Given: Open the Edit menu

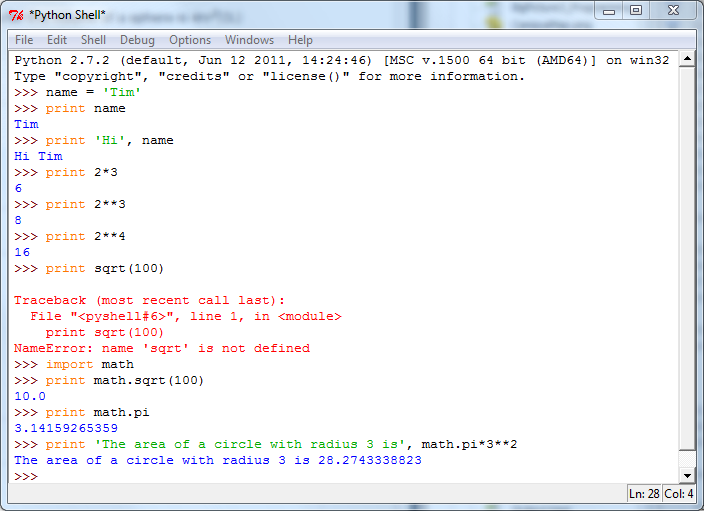Looking at the screenshot, I should pyautogui.click(x=57, y=40).
